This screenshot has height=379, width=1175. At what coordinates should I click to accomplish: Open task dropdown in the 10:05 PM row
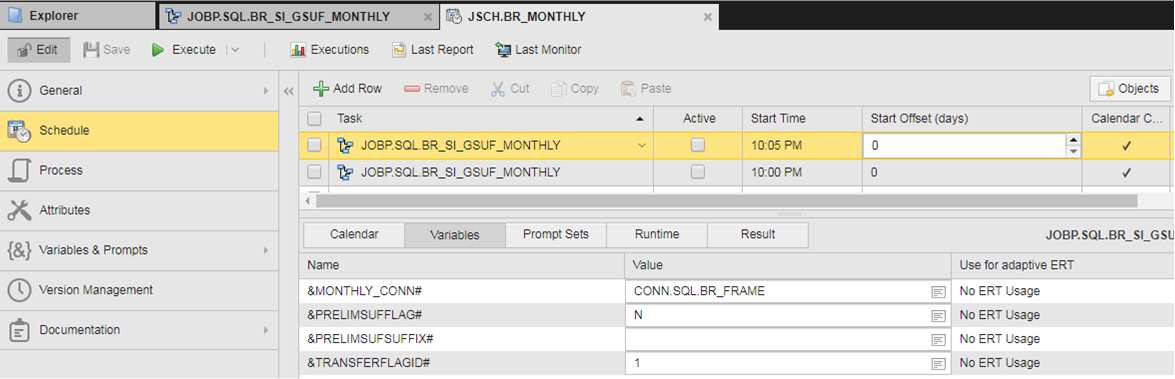click(641, 146)
